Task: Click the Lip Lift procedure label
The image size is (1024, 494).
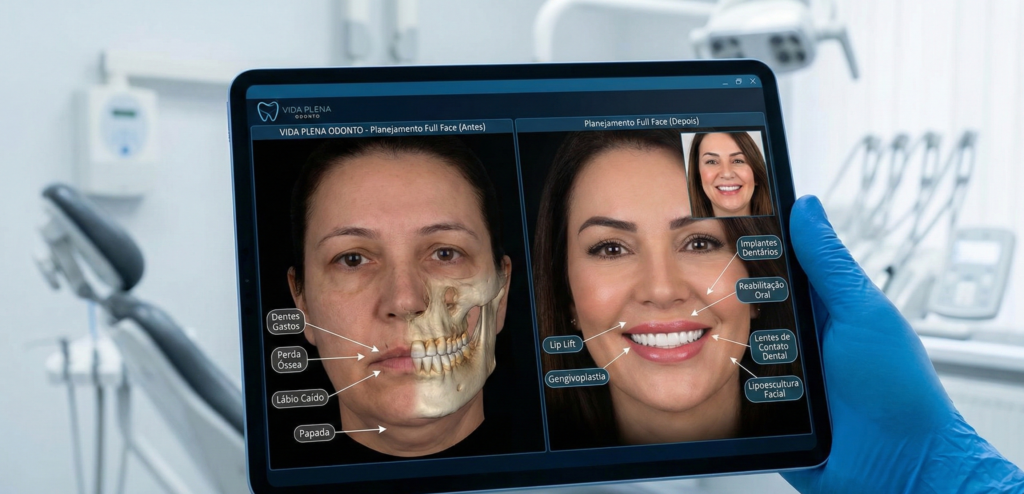Action: pyautogui.click(x=562, y=344)
